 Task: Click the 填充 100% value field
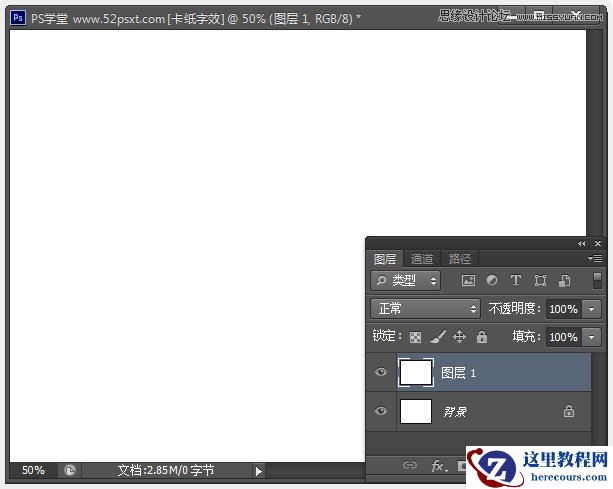[564, 337]
